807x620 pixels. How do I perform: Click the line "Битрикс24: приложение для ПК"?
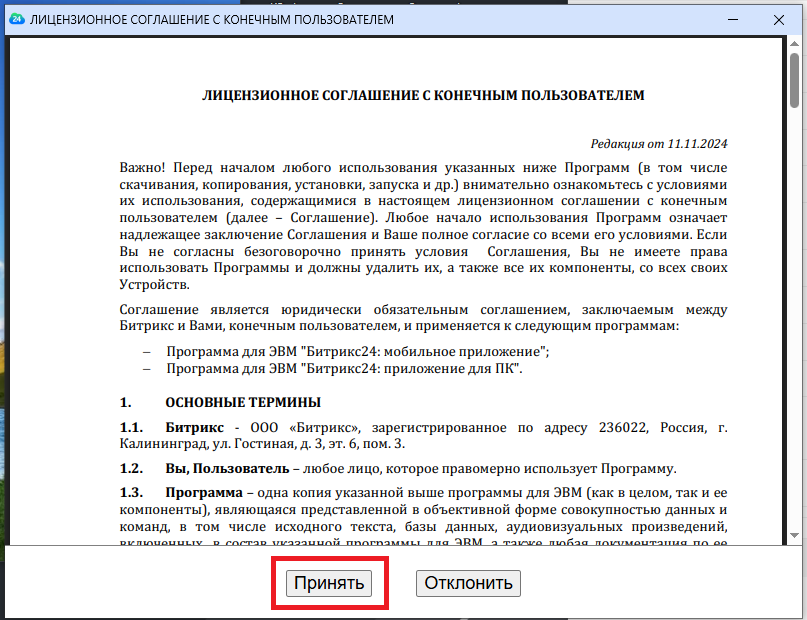[344, 368]
